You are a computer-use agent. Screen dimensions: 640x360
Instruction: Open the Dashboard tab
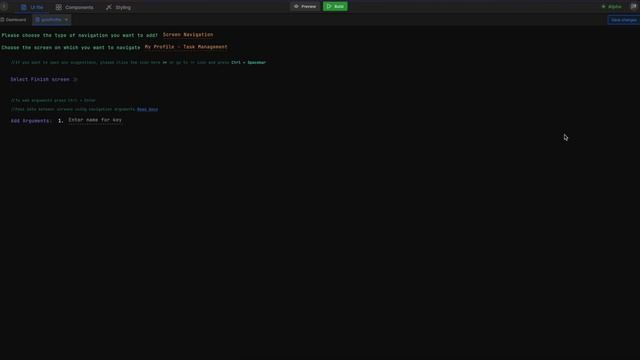click(13, 20)
